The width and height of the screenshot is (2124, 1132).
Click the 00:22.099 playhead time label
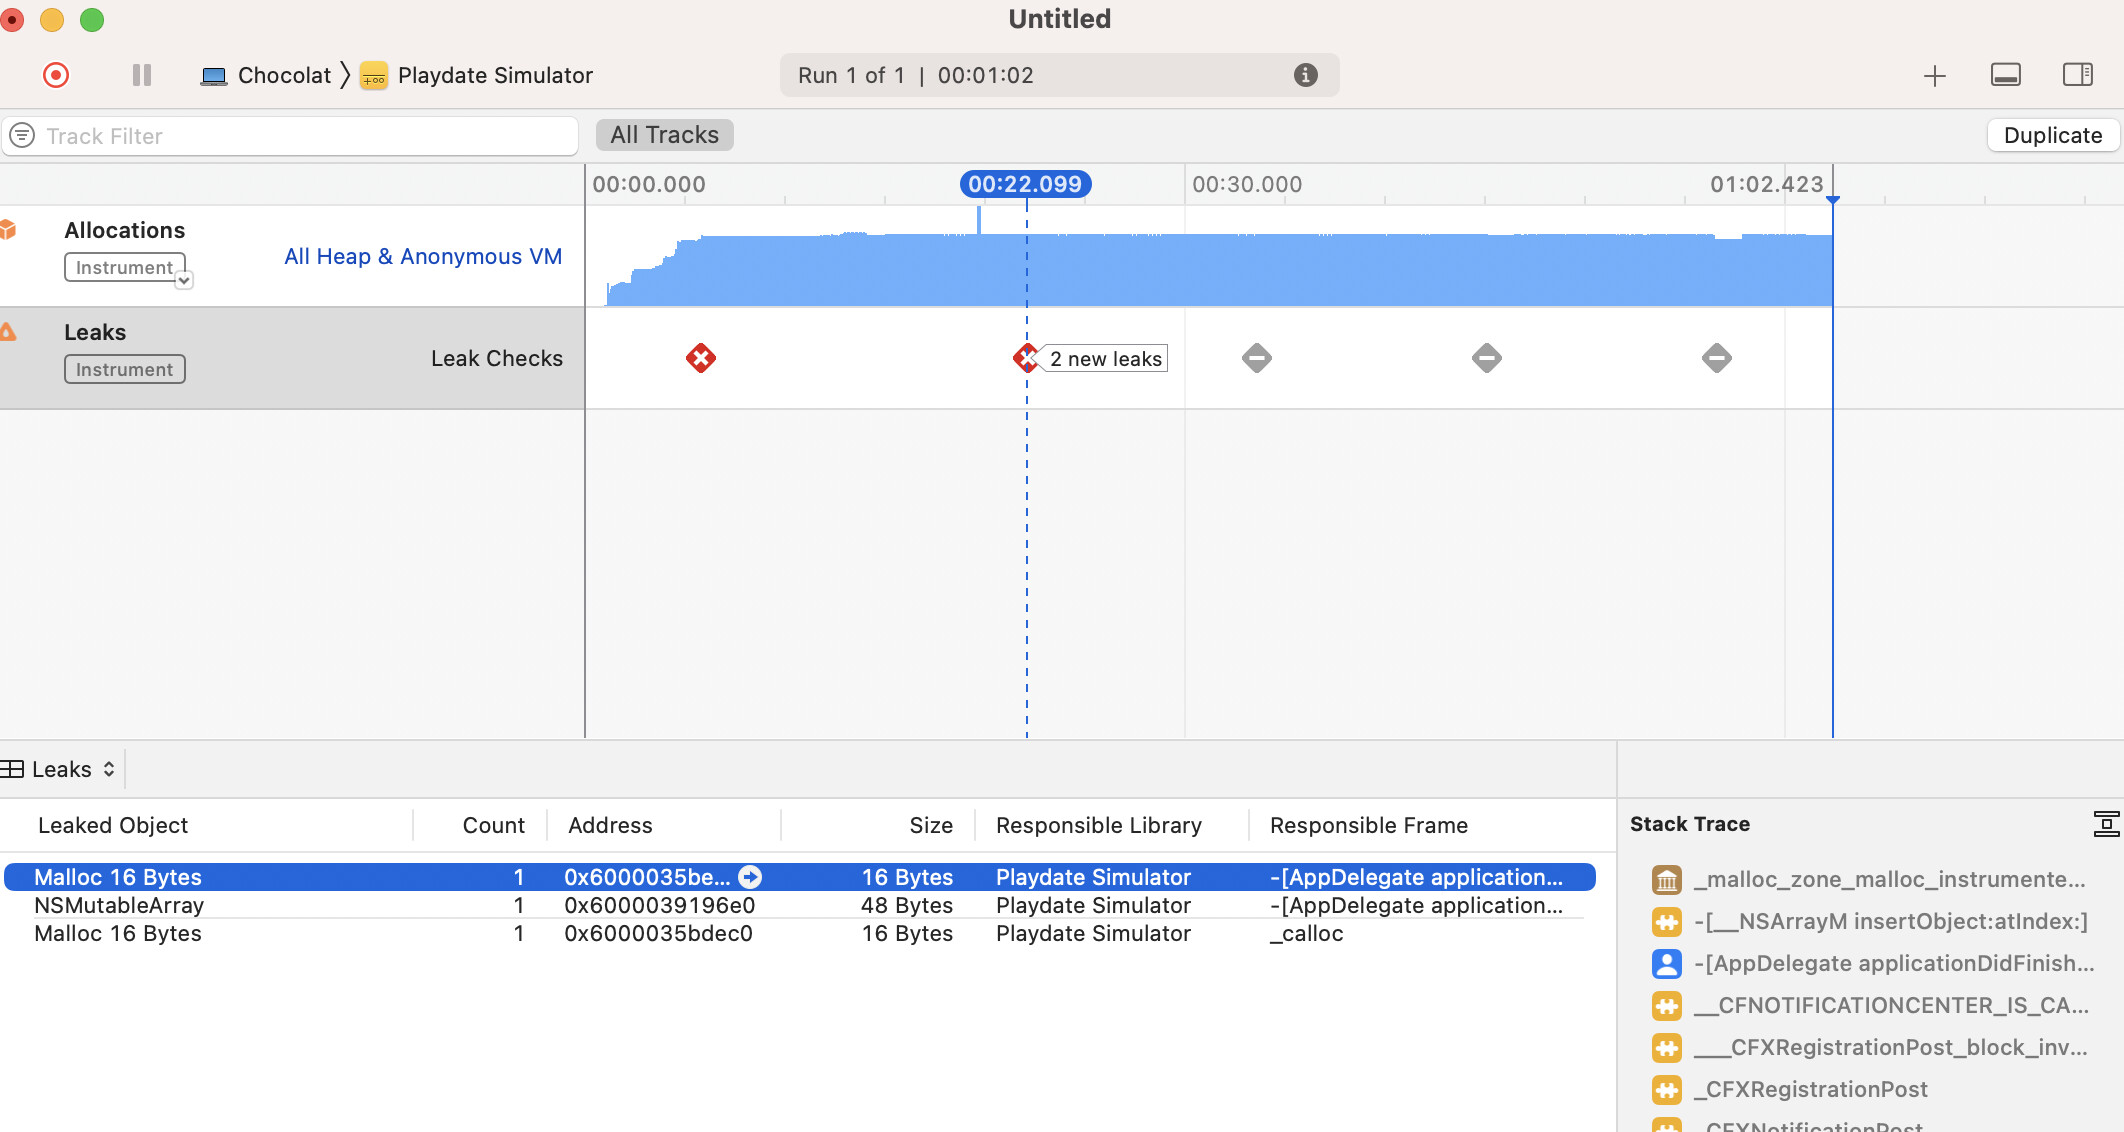[x=1025, y=184]
